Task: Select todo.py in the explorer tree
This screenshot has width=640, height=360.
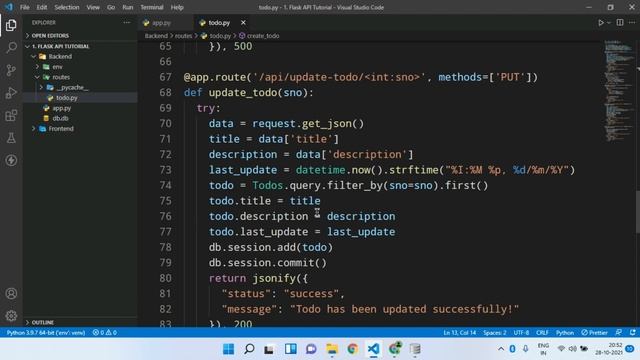Action: pyautogui.click(x=80, y=98)
